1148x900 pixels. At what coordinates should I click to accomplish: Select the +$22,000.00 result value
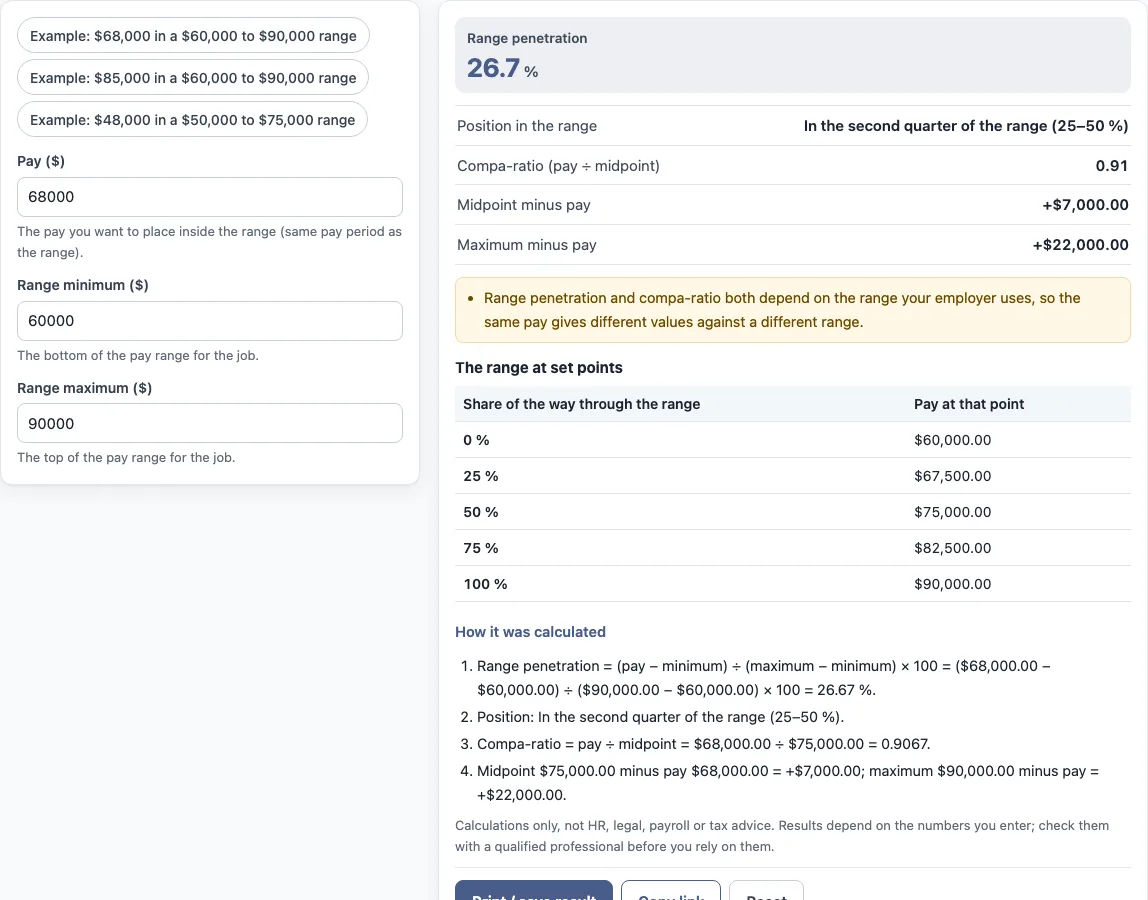1080,245
